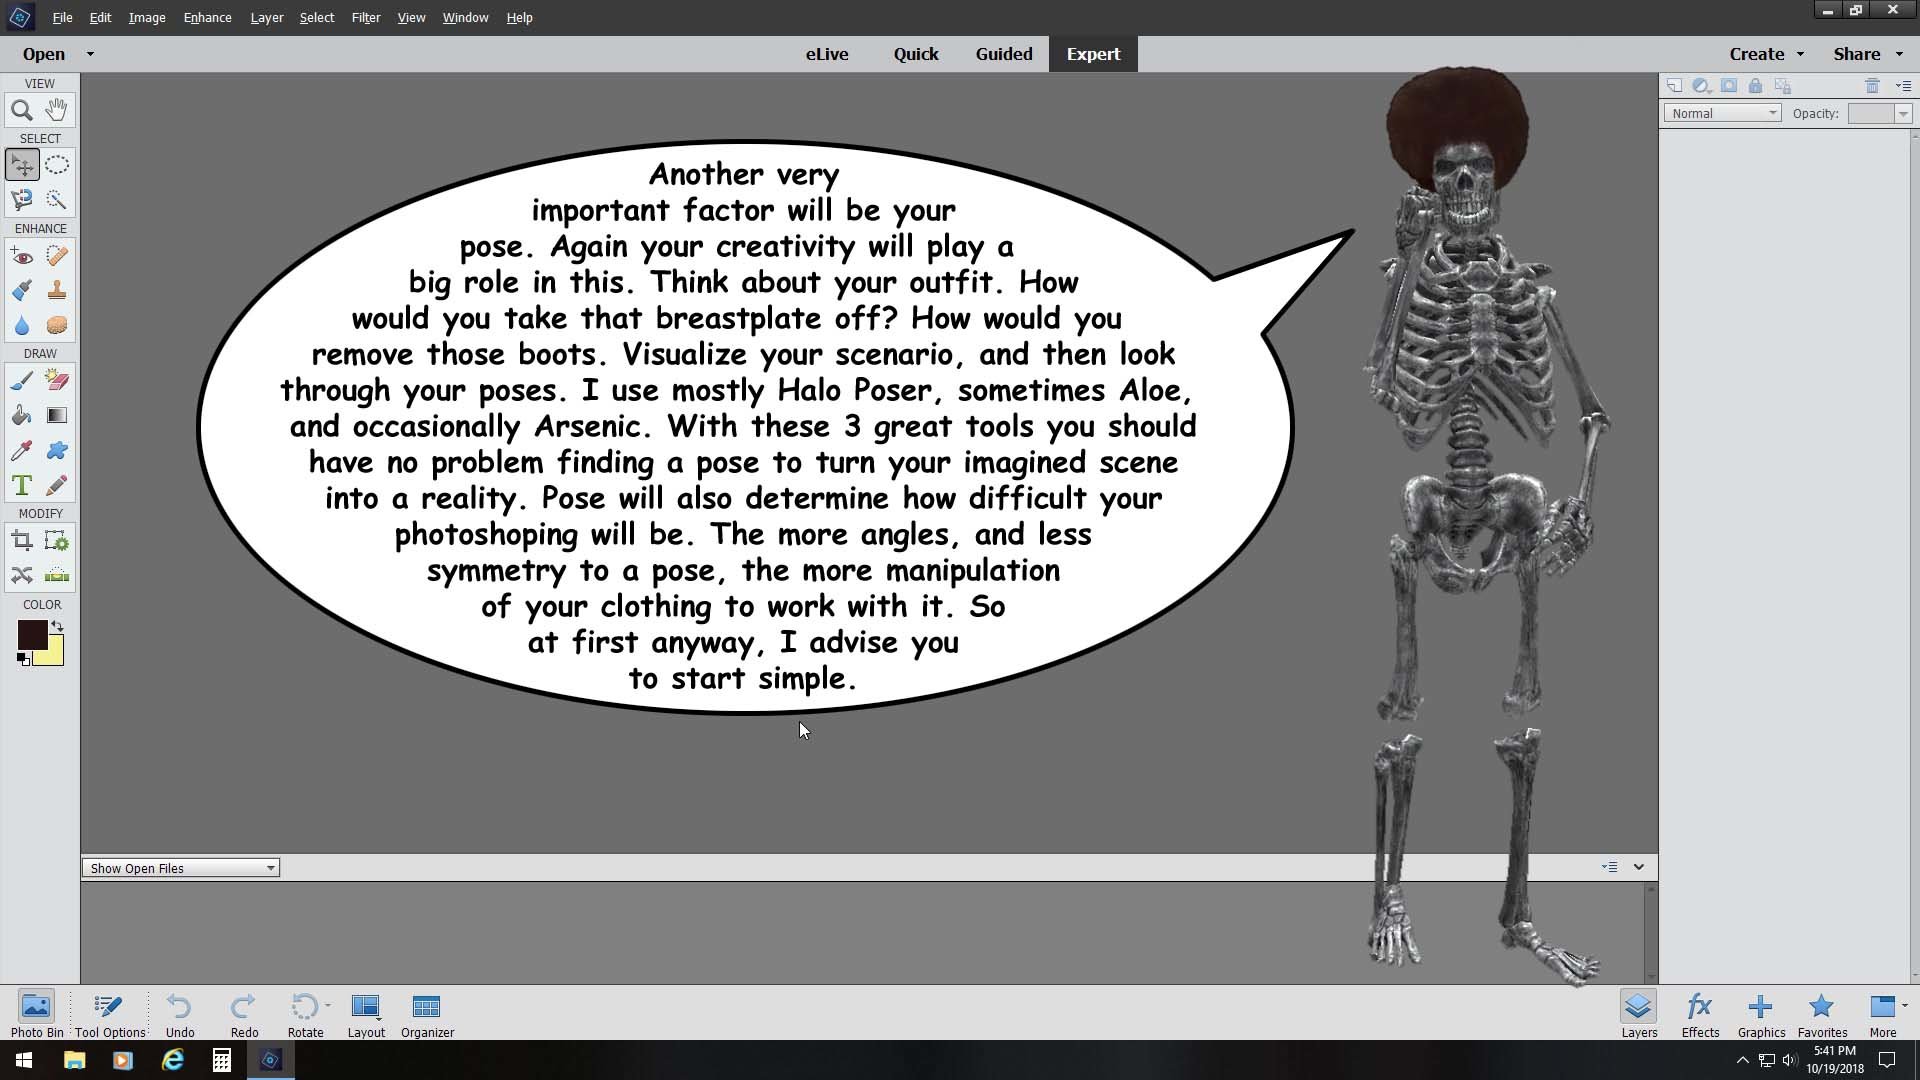Viewport: 1920px width, 1080px height.
Task: Open the Layout options
Action: pos(366,1014)
